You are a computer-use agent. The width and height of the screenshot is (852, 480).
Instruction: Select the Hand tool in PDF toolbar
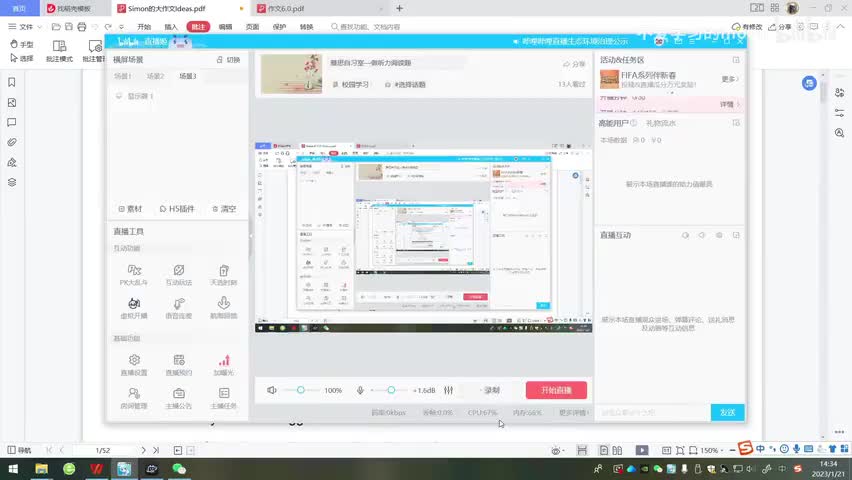22,44
